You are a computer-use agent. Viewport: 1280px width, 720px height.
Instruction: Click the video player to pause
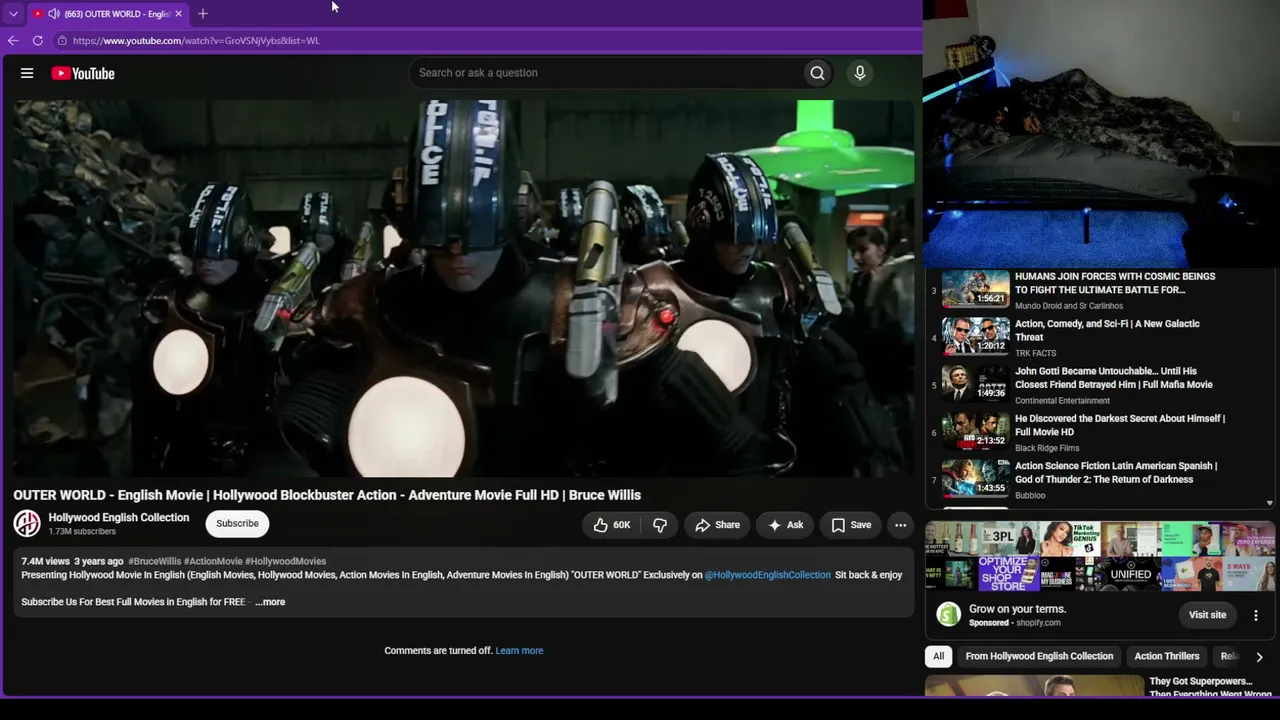[464, 288]
